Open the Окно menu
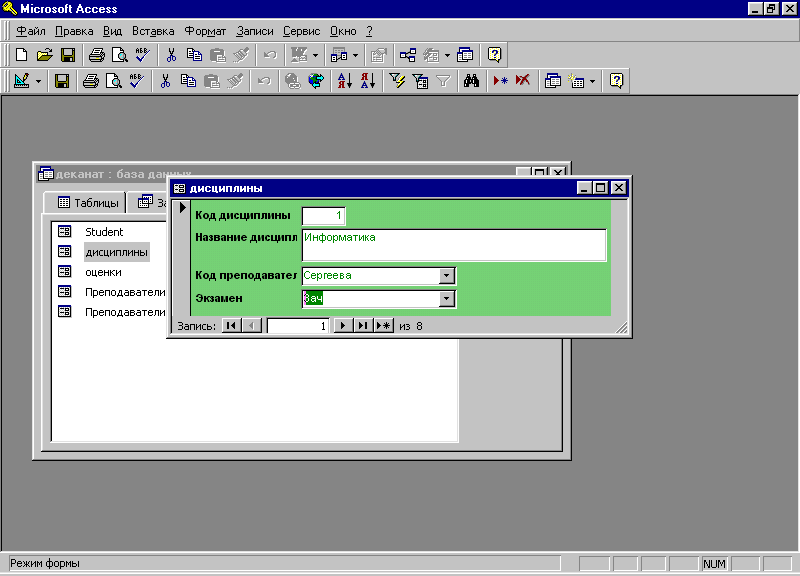This screenshot has width=800, height=576. (x=343, y=31)
